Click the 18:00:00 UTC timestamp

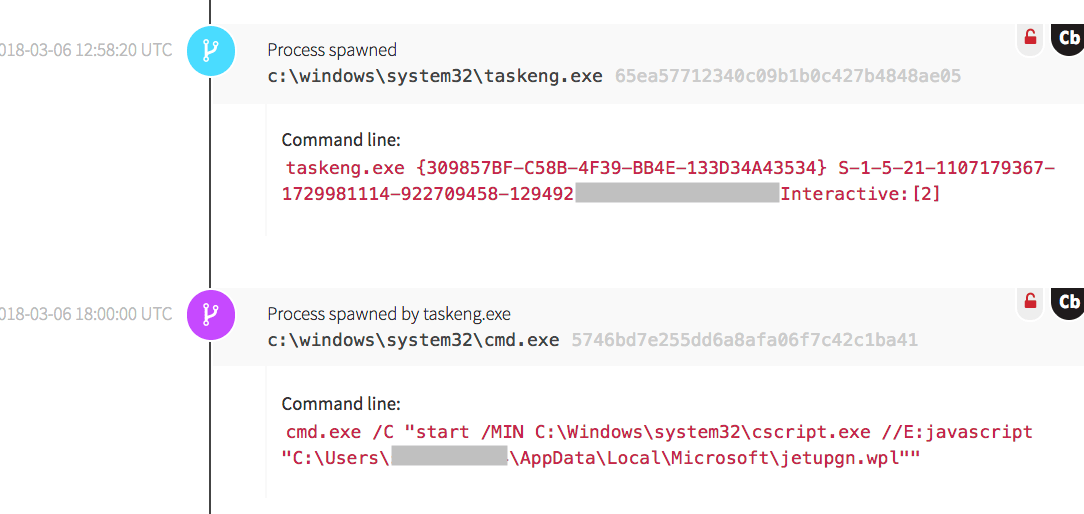point(86,314)
